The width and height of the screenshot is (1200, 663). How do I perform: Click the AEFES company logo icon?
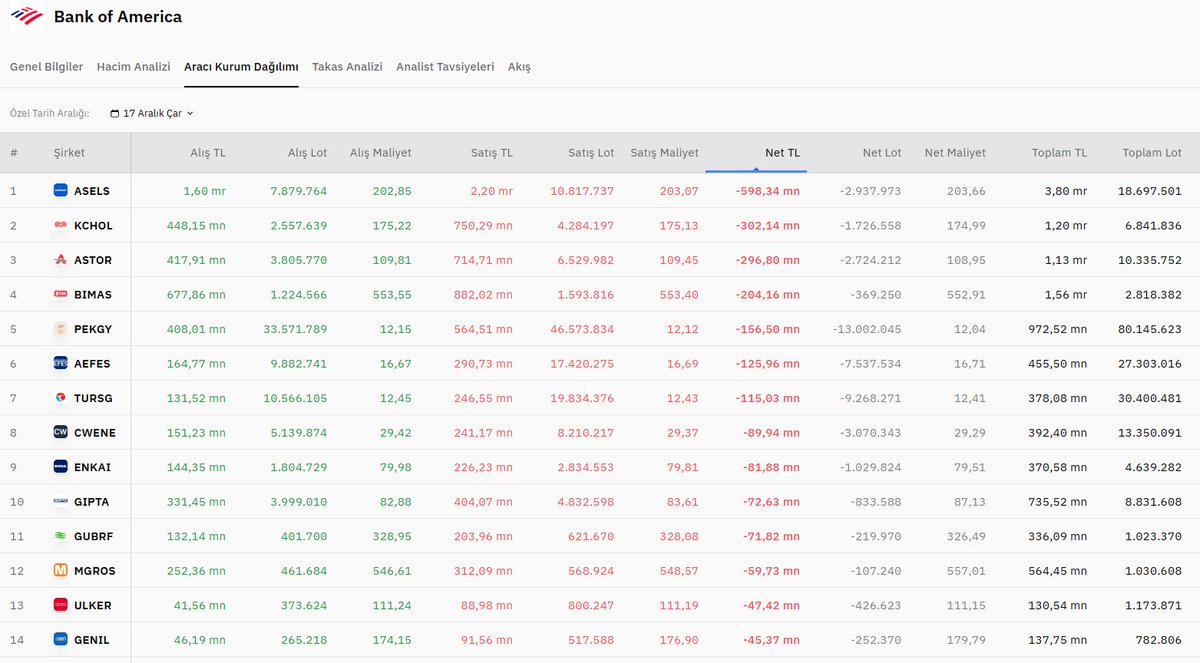click(x=61, y=364)
